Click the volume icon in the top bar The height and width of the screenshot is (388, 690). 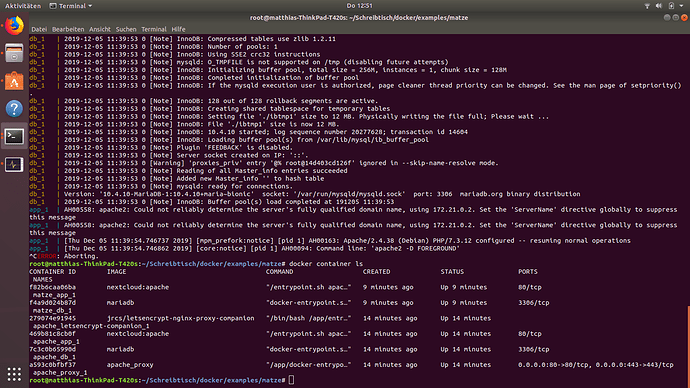(659, 6)
